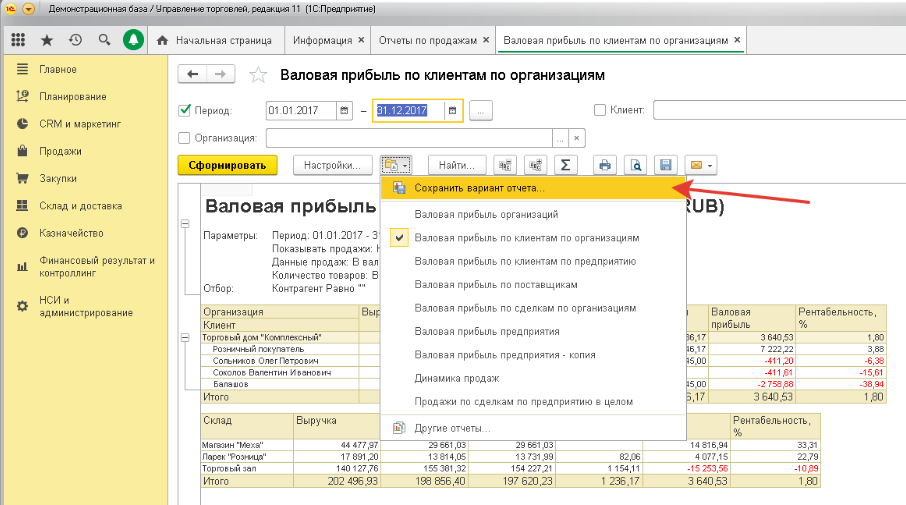This screenshot has height=505, width=906.
Task: Click the Сформировать button
Action: (227, 165)
